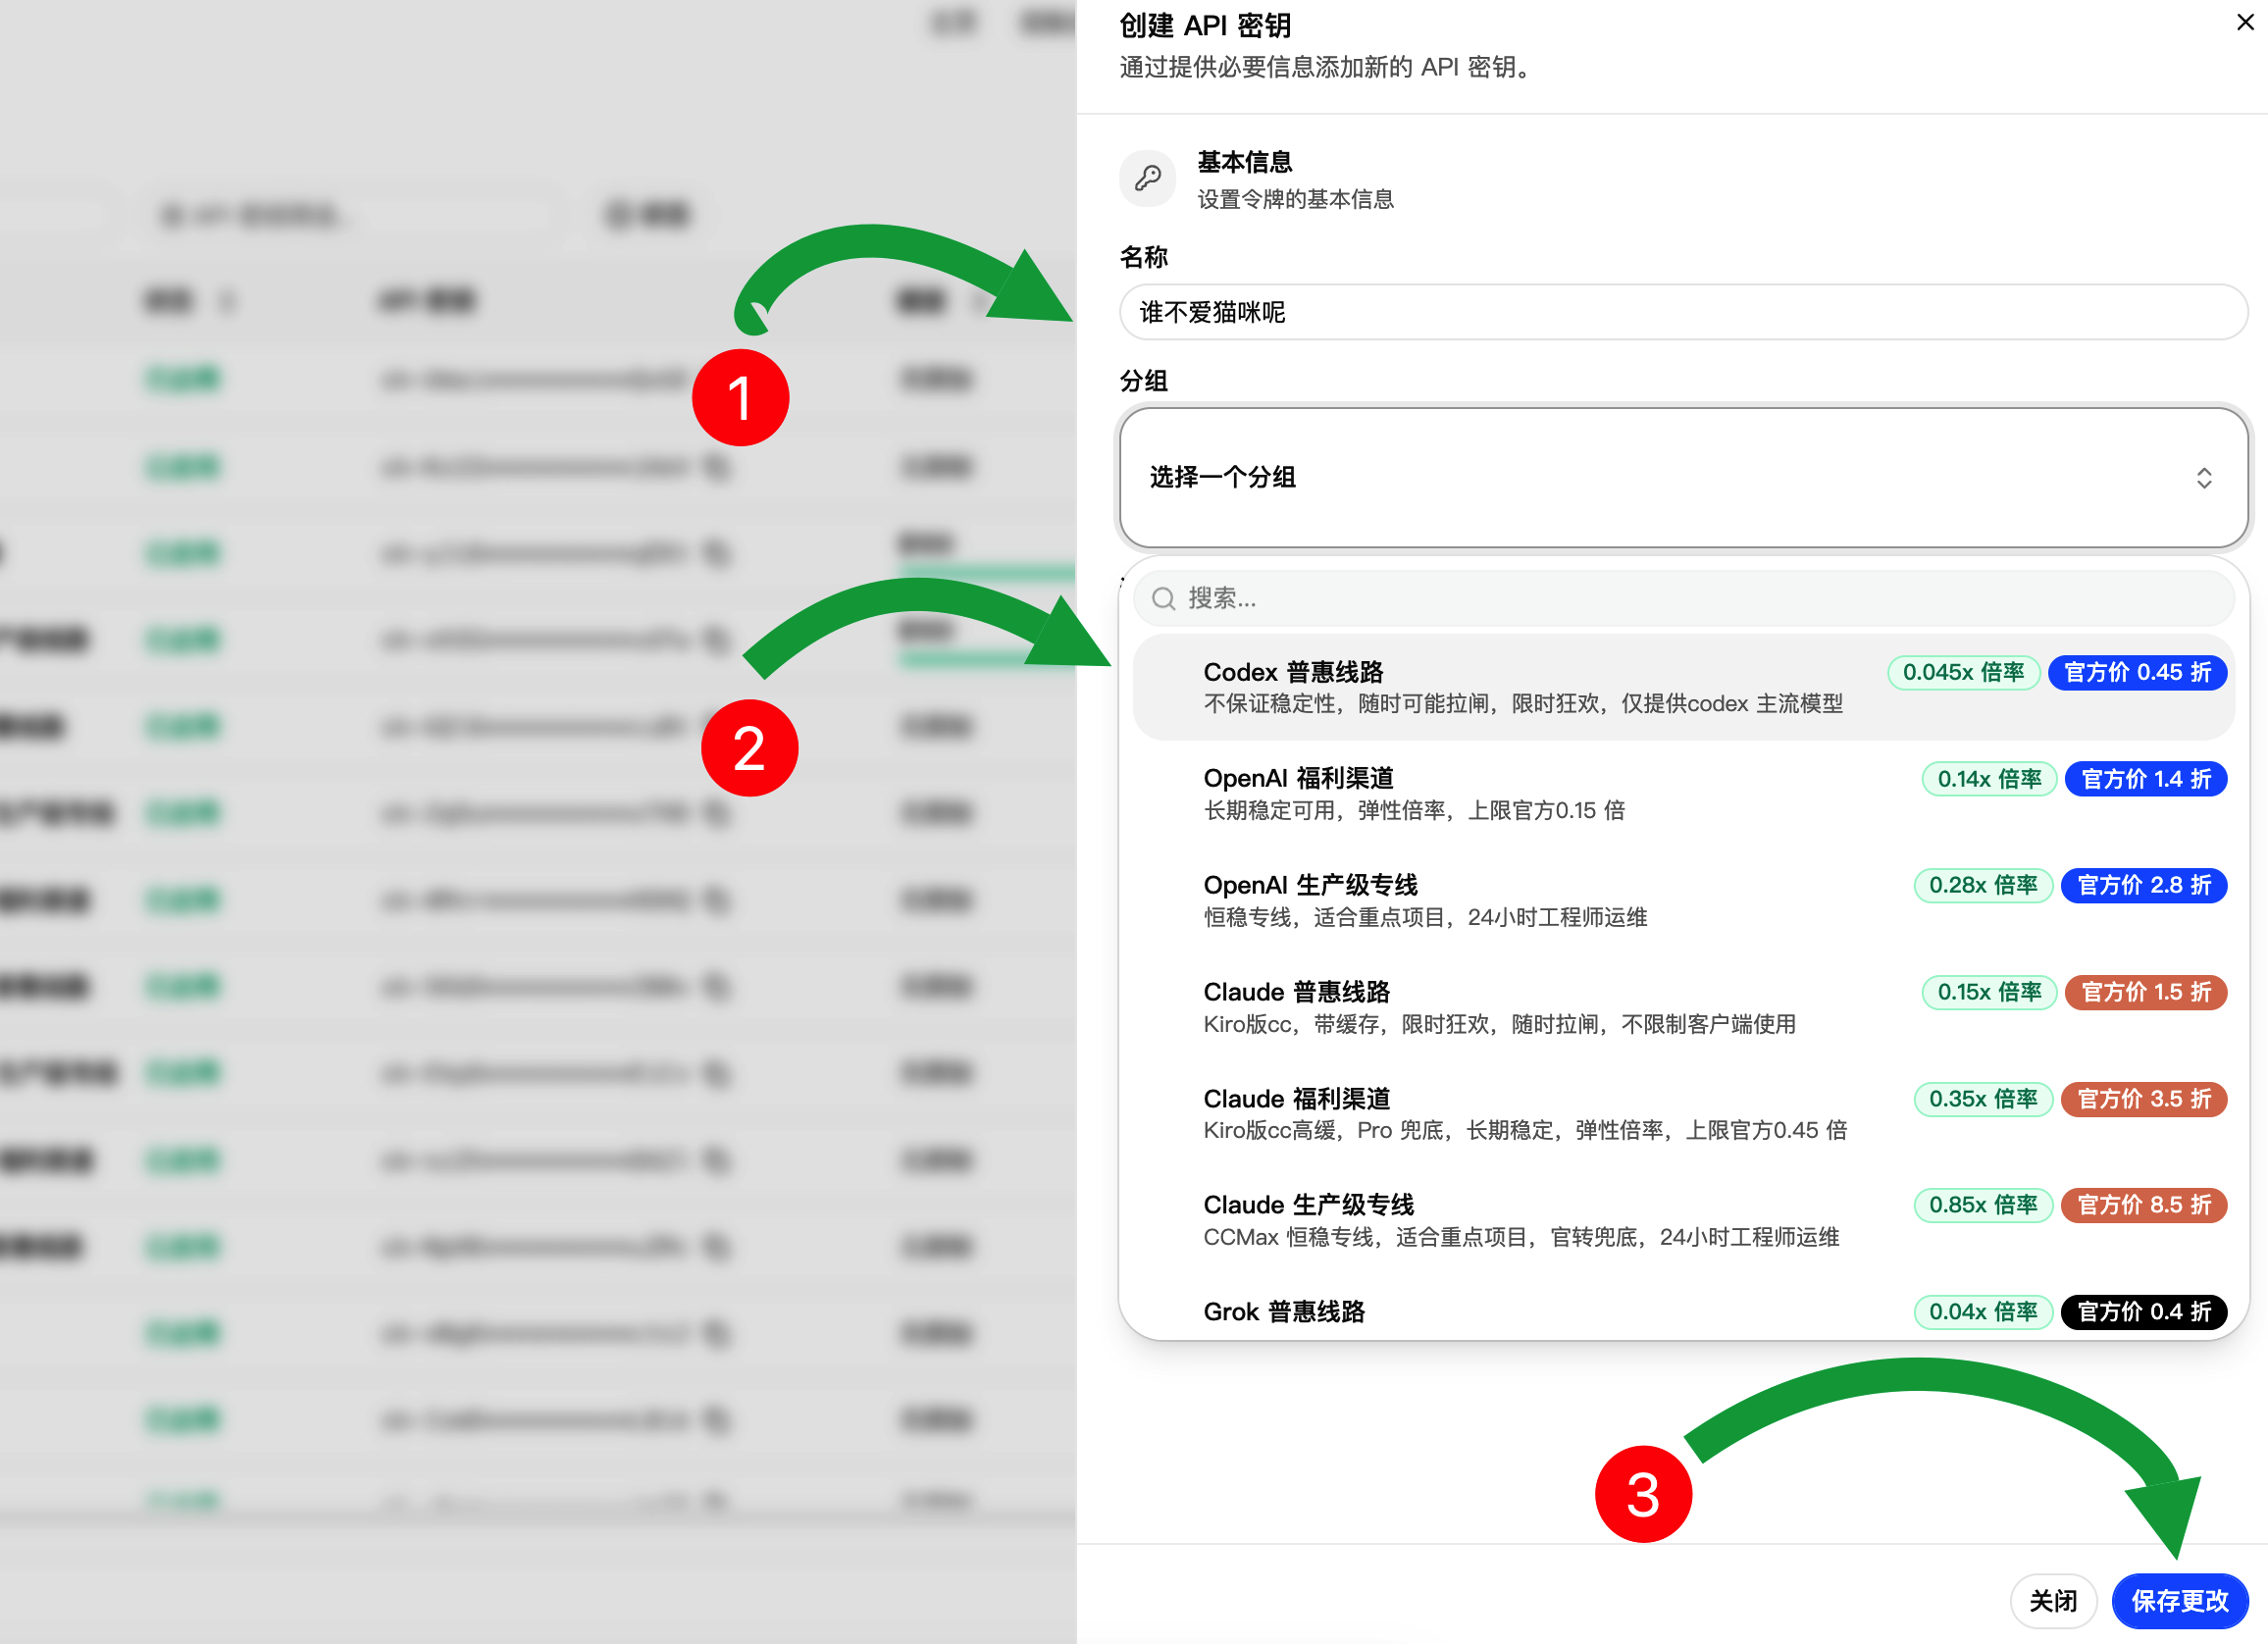Click the 官方价 2.8 折 badge

point(2144,885)
